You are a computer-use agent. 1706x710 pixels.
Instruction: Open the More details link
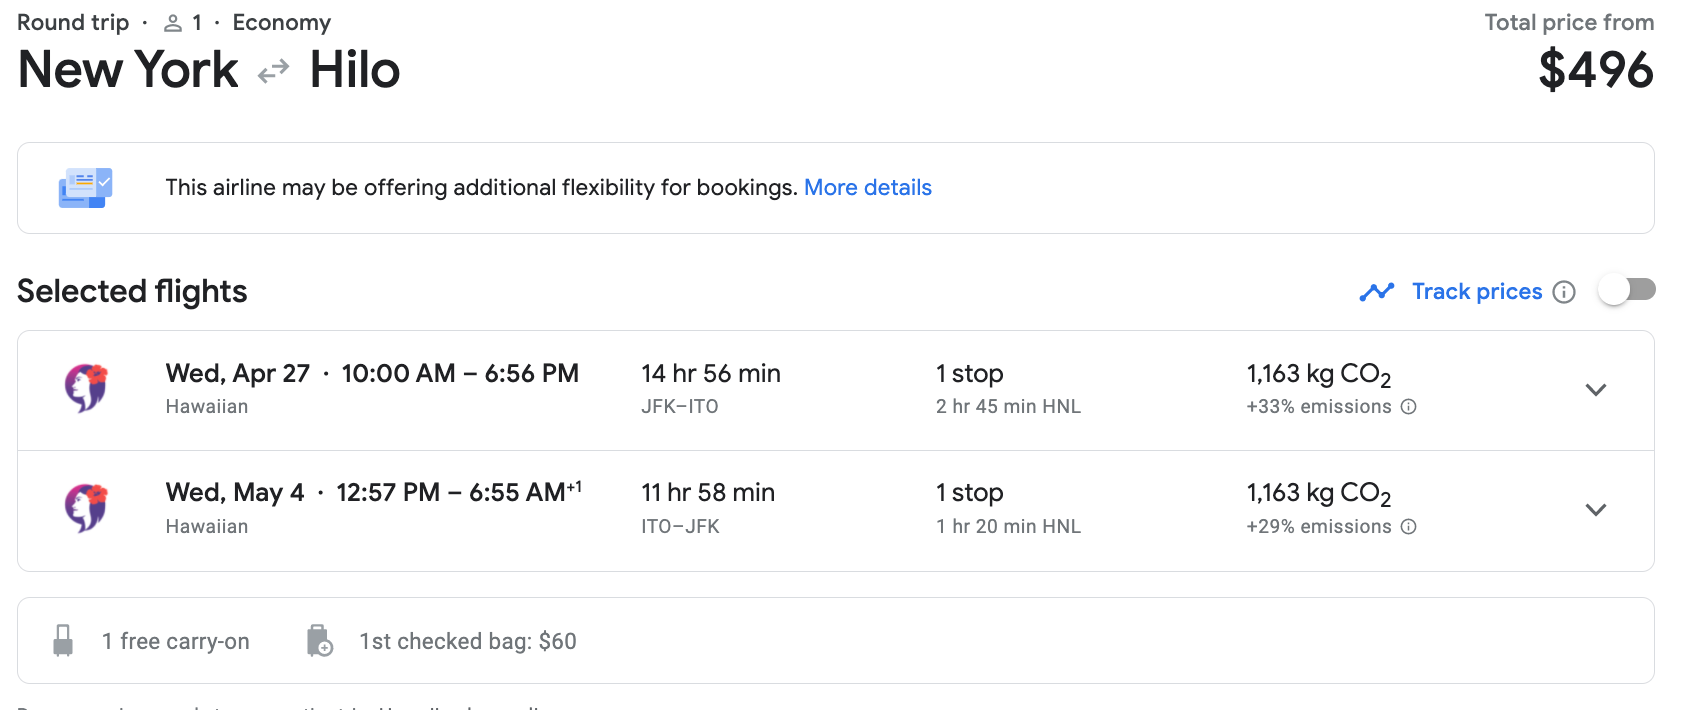click(867, 188)
